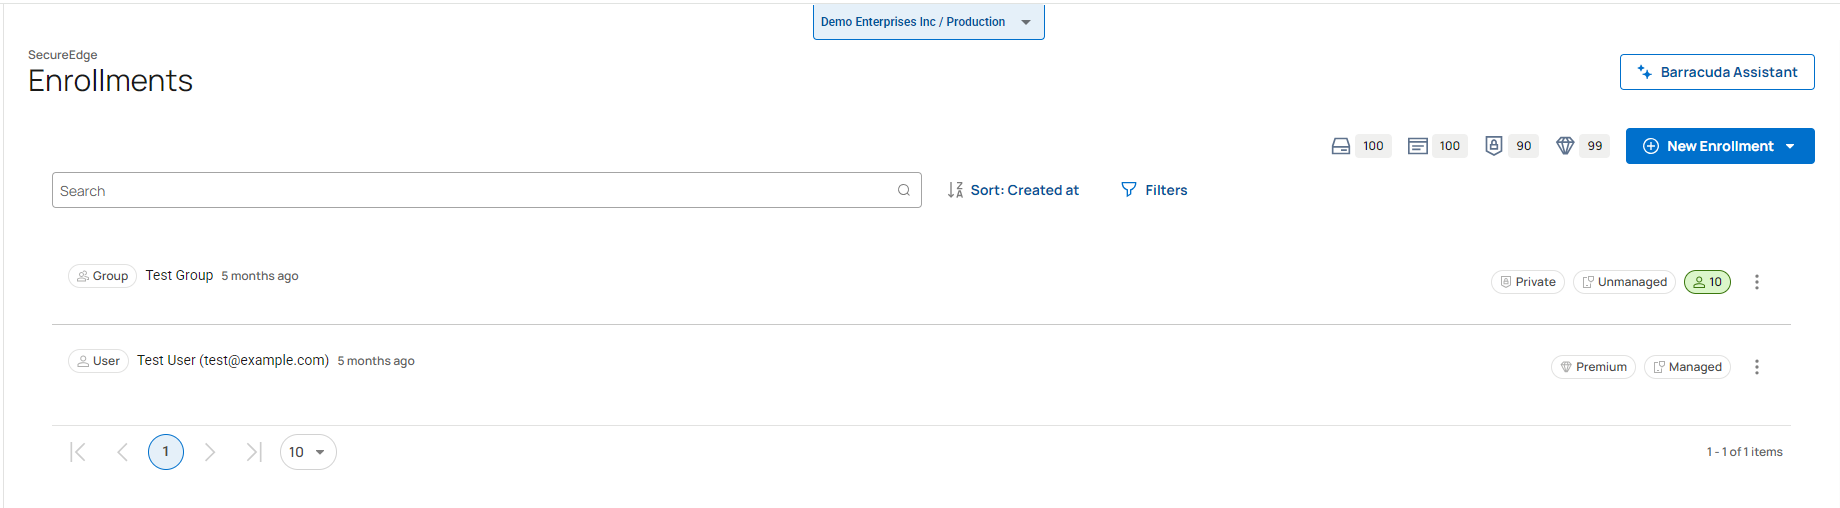Image resolution: width=1840 pixels, height=508 pixels.
Task: Click the second license icon showing 100
Action: (x=1417, y=146)
